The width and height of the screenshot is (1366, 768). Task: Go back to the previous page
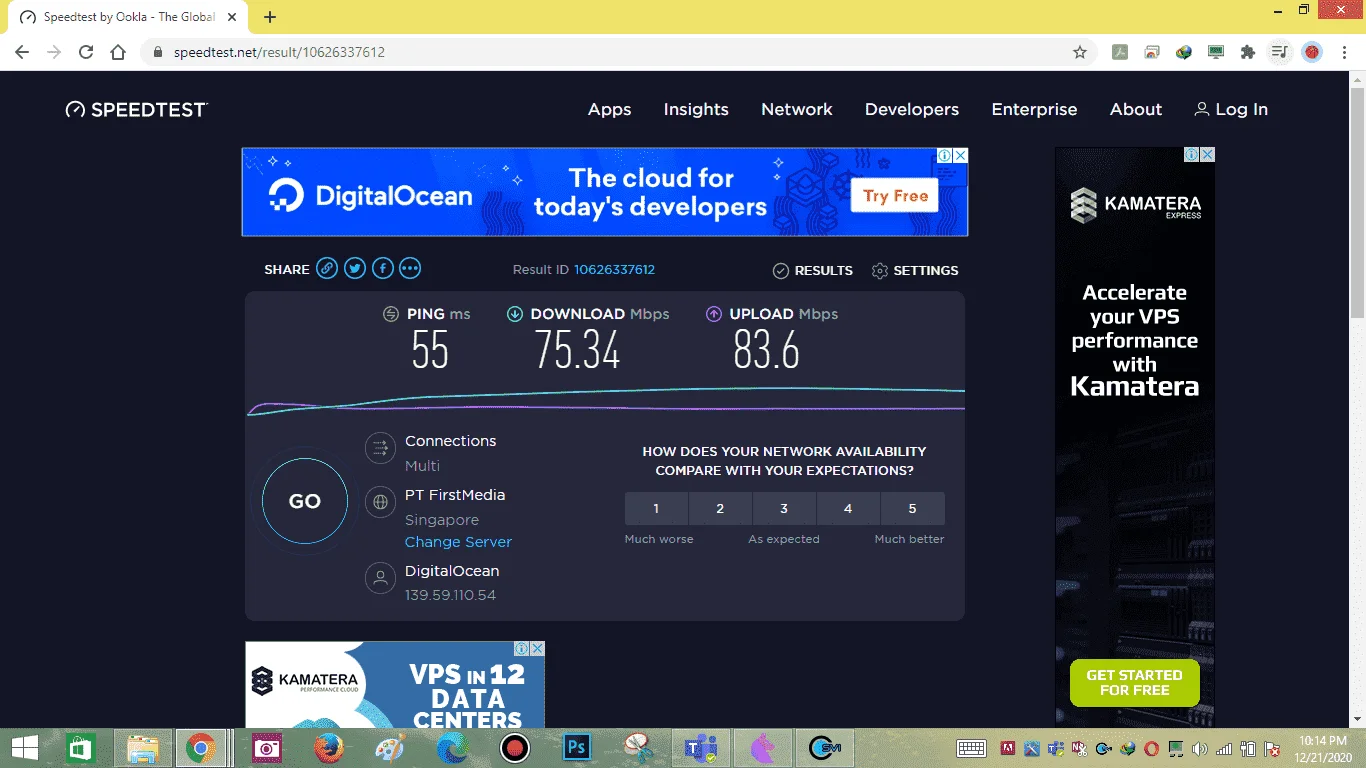pos(22,52)
